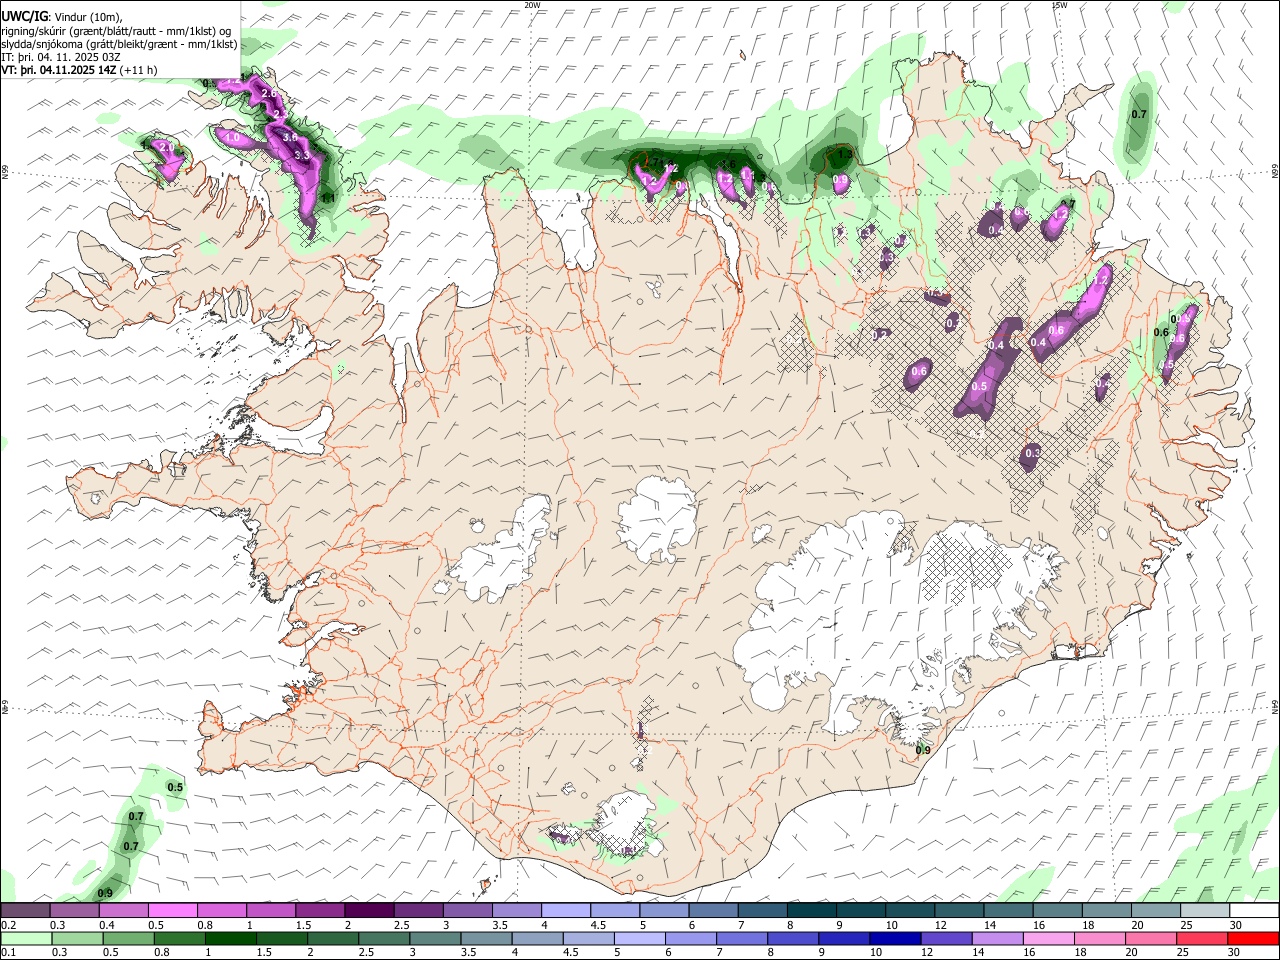
Task: Click the 'VT: þri. 04.11.2025 14Z (+11 h)' line
Action: (79, 70)
